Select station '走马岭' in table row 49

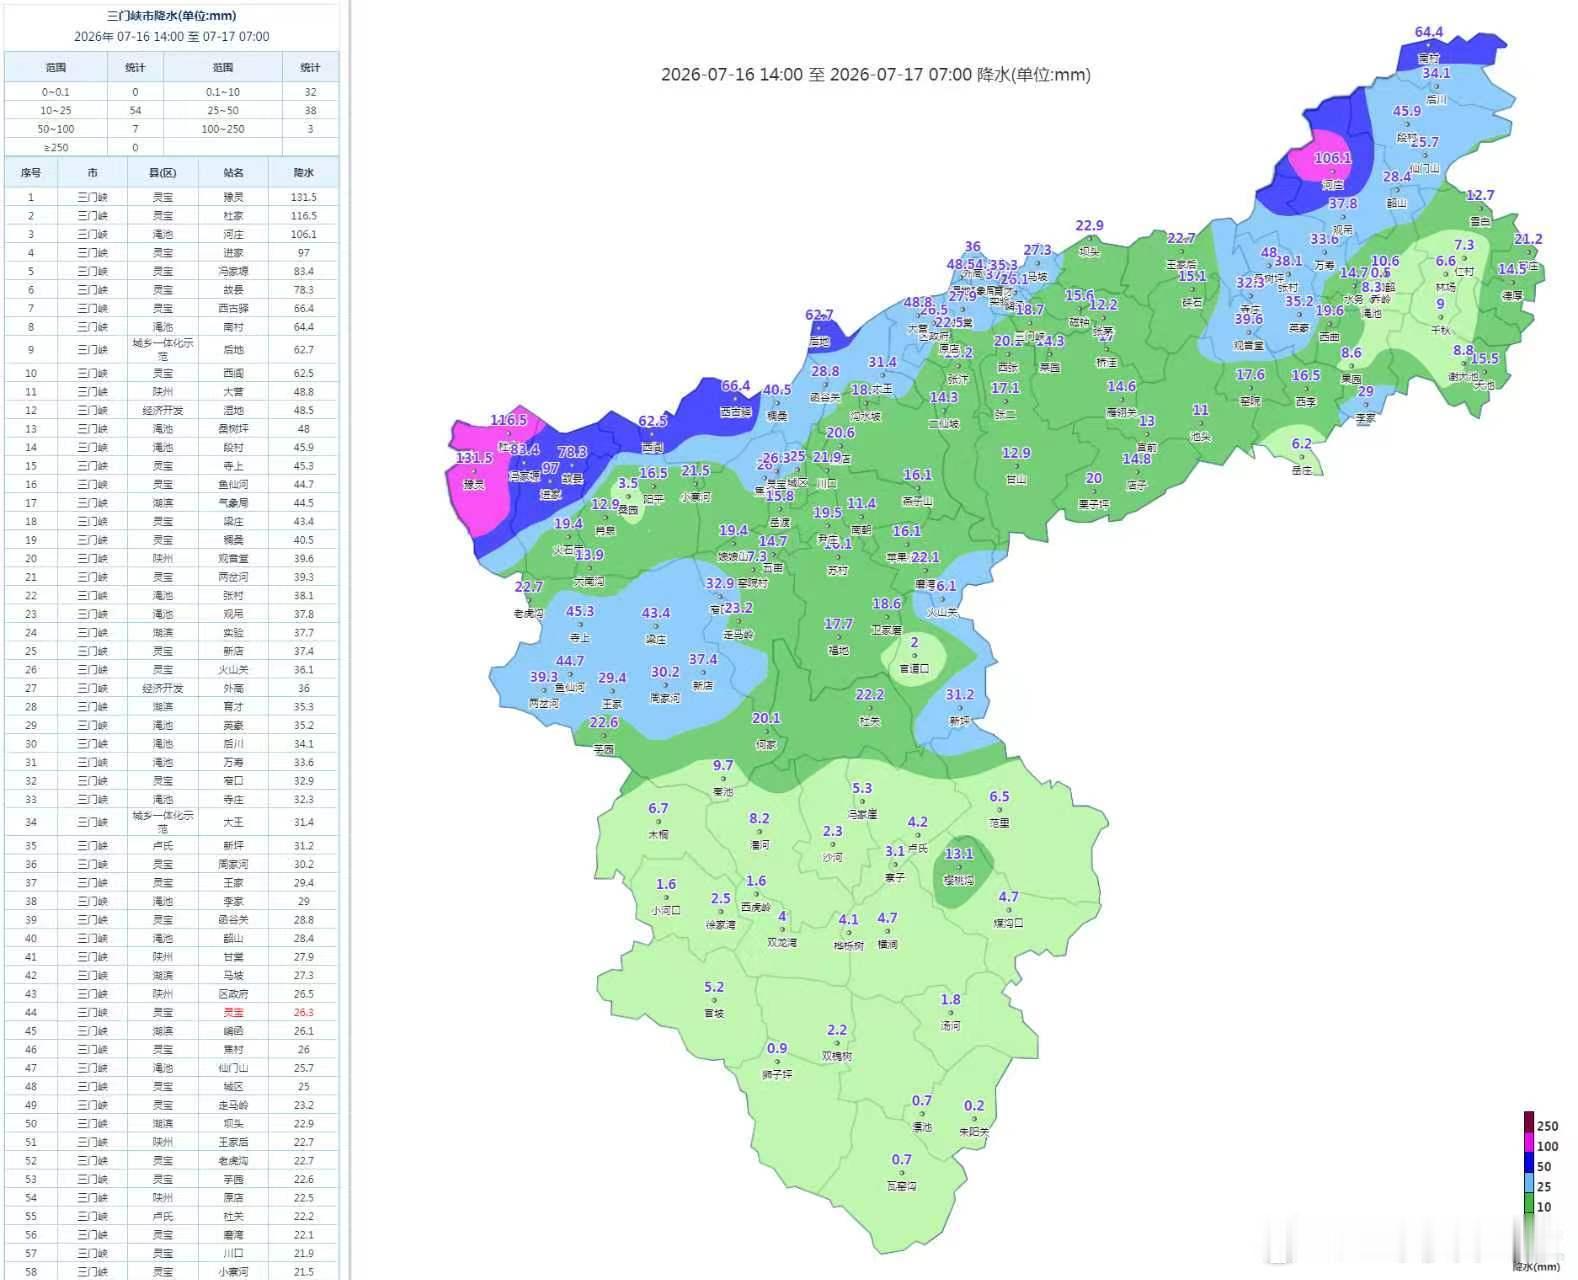234,1105
